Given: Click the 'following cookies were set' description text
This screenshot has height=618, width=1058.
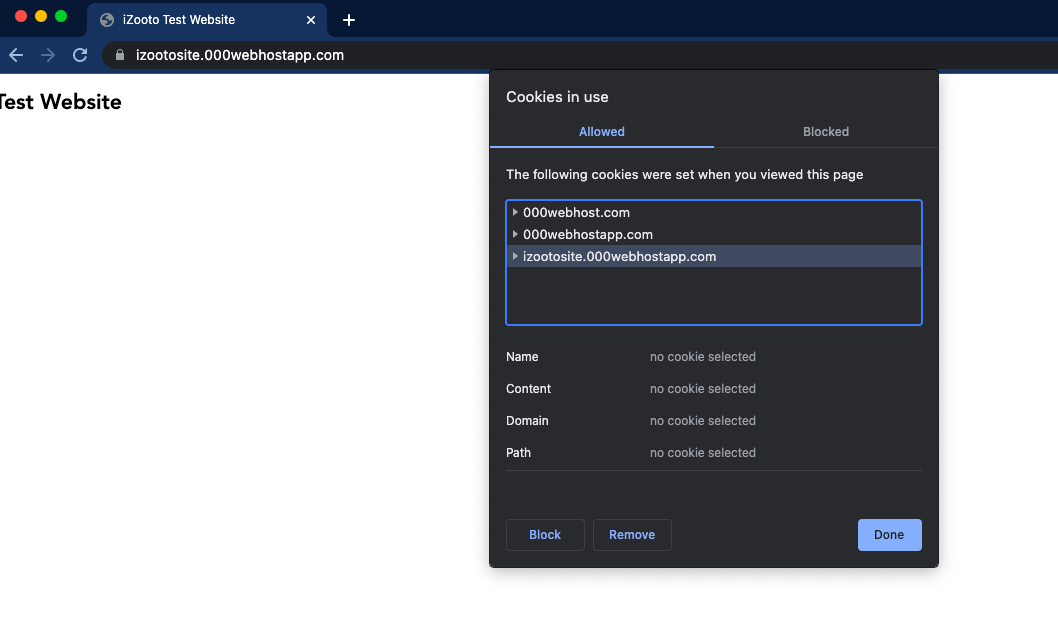Looking at the screenshot, I should tap(685, 175).
